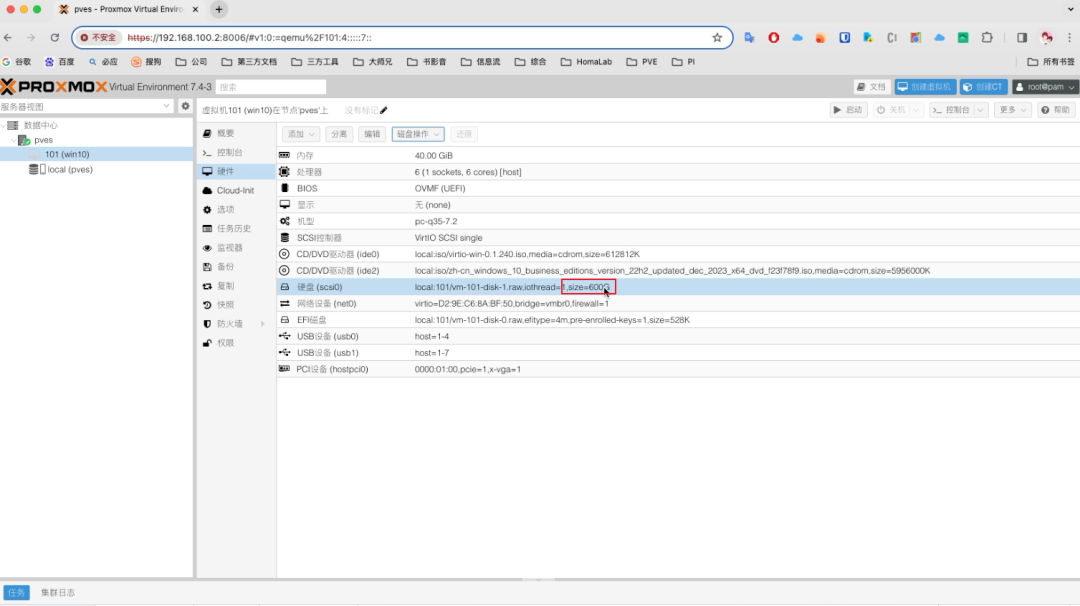Open the 更多 dropdown menu
Image resolution: width=1080 pixels, height=606 pixels.
(x=1012, y=110)
